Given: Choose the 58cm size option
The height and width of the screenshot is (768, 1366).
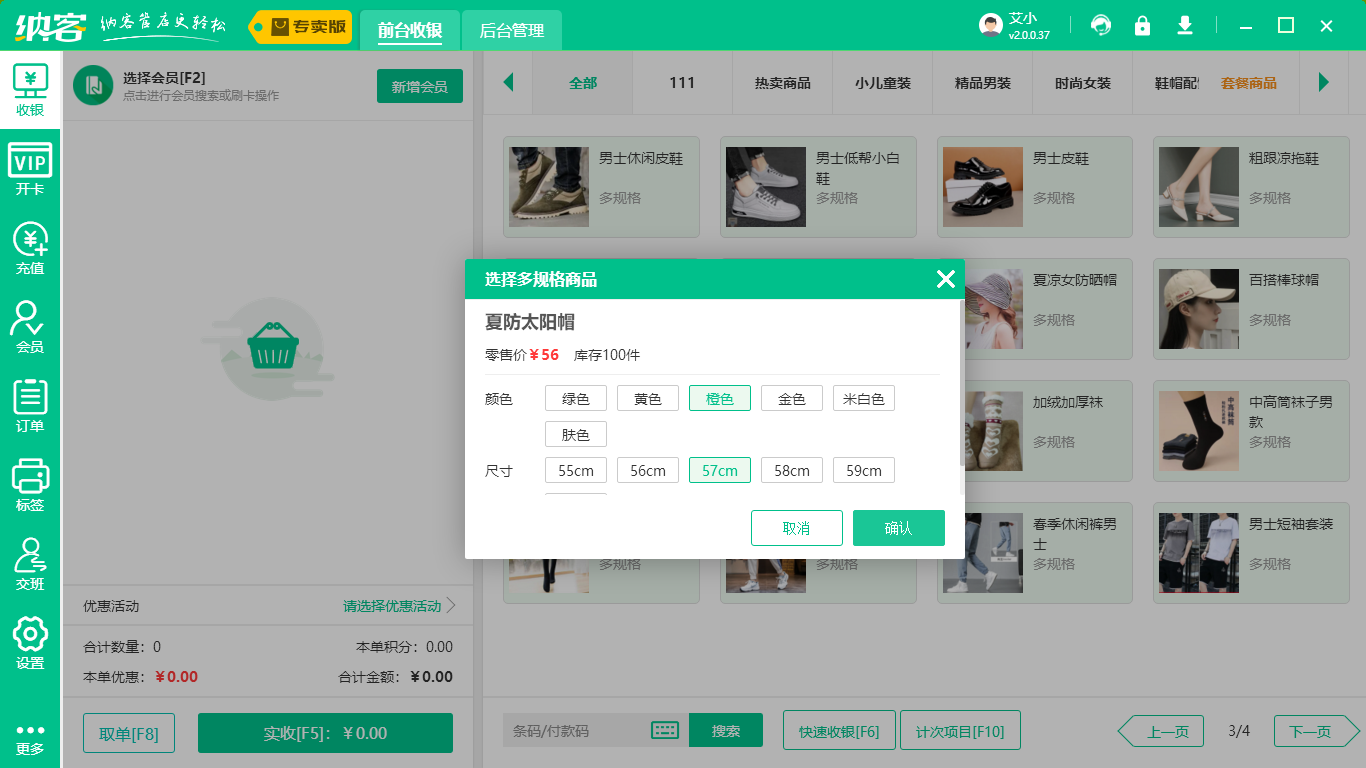Looking at the screenshot, I should coord(791,469).
